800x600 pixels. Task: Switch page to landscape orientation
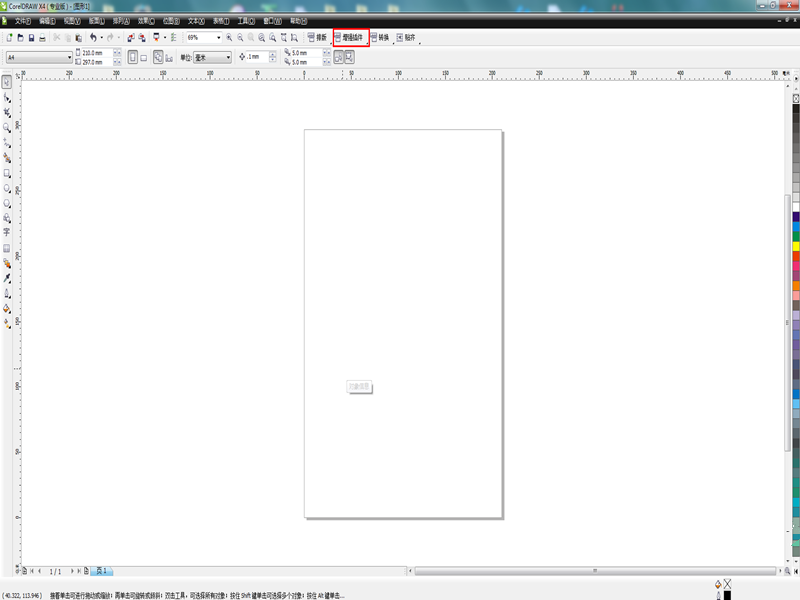click(144, 58)
